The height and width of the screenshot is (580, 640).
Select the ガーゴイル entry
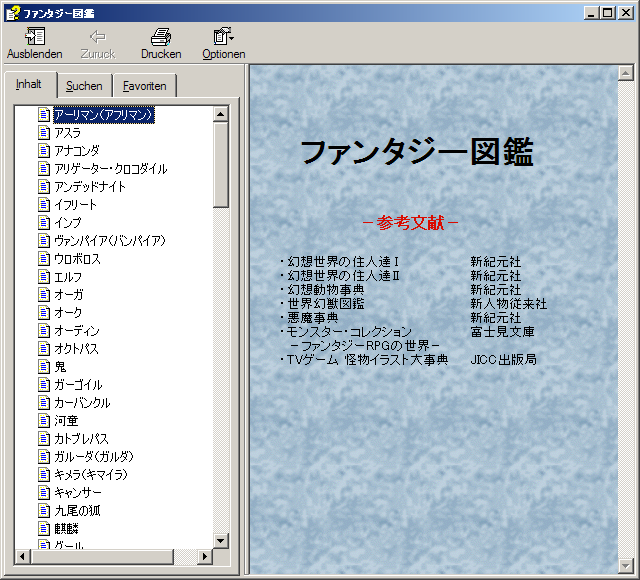(x=78, y=385)
